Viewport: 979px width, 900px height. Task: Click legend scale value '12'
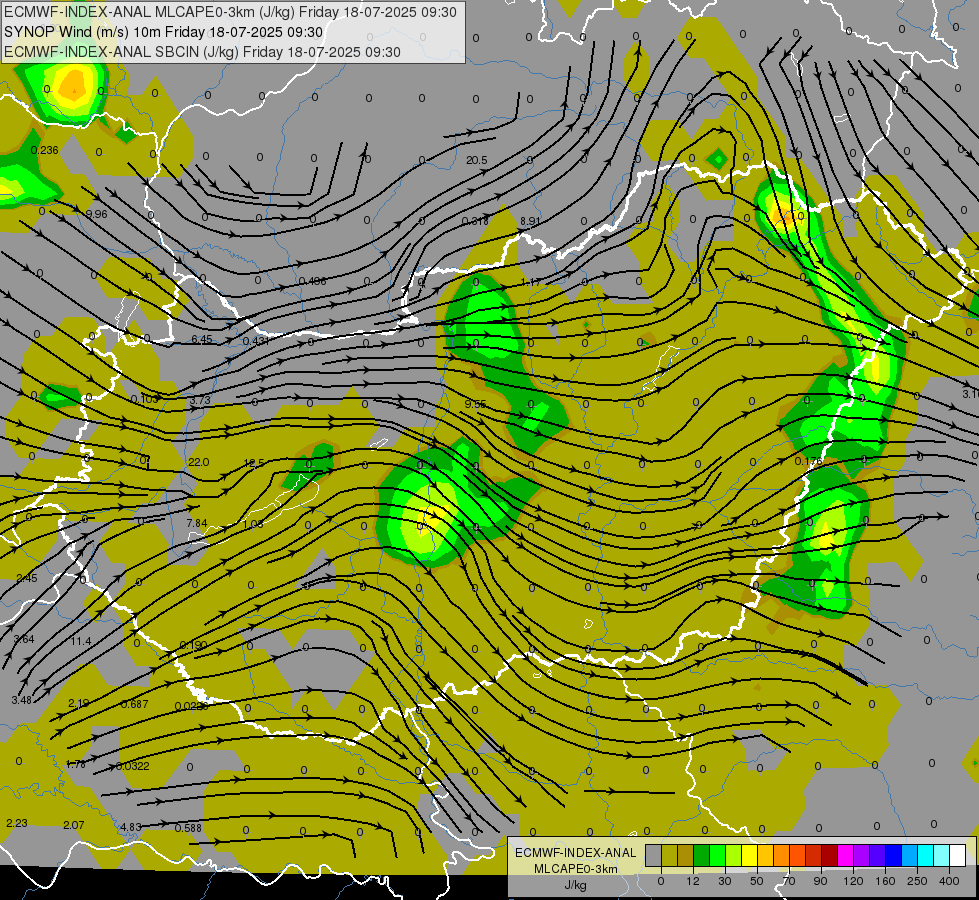coord(693,881)
